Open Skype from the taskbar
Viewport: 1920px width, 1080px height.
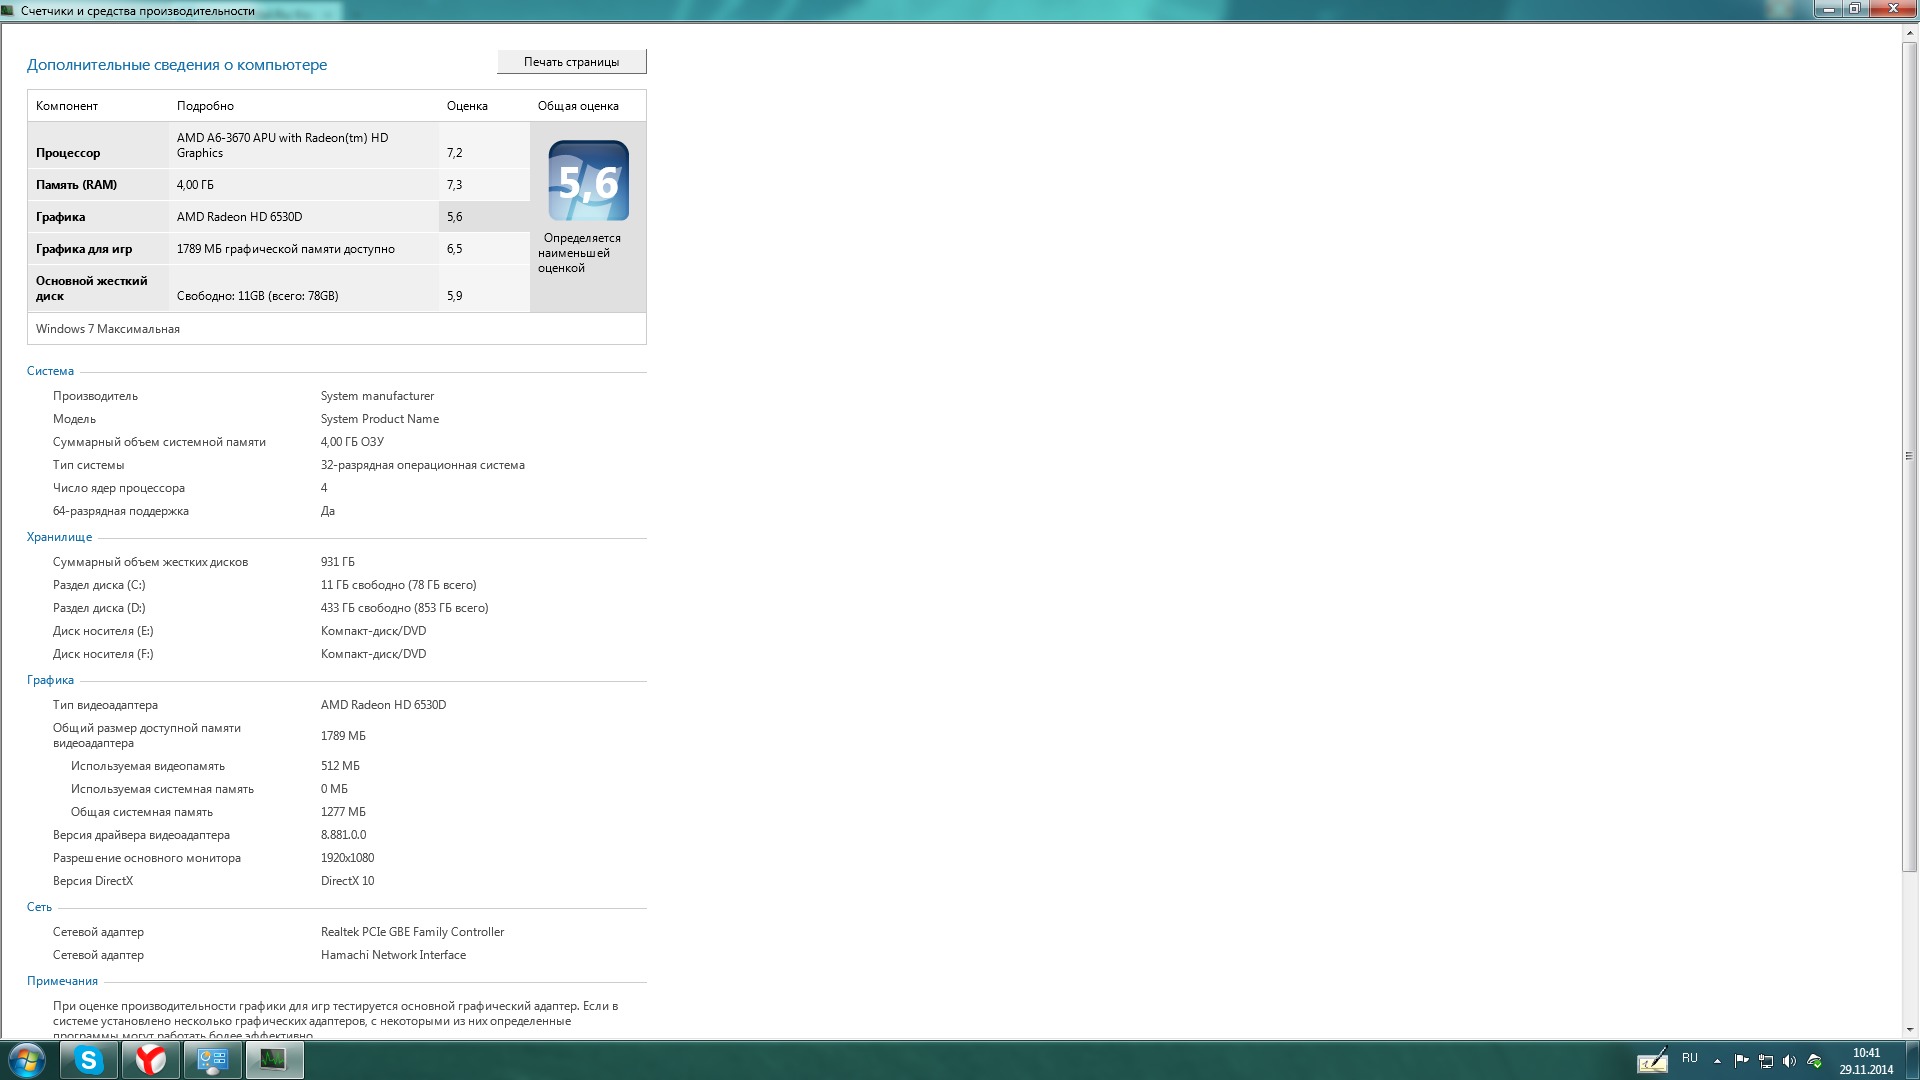point(89,1060)
